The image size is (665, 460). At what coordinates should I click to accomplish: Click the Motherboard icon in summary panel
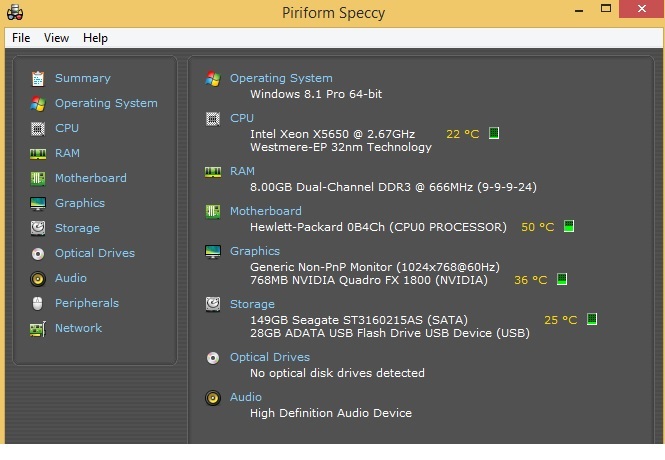point(213,211)
